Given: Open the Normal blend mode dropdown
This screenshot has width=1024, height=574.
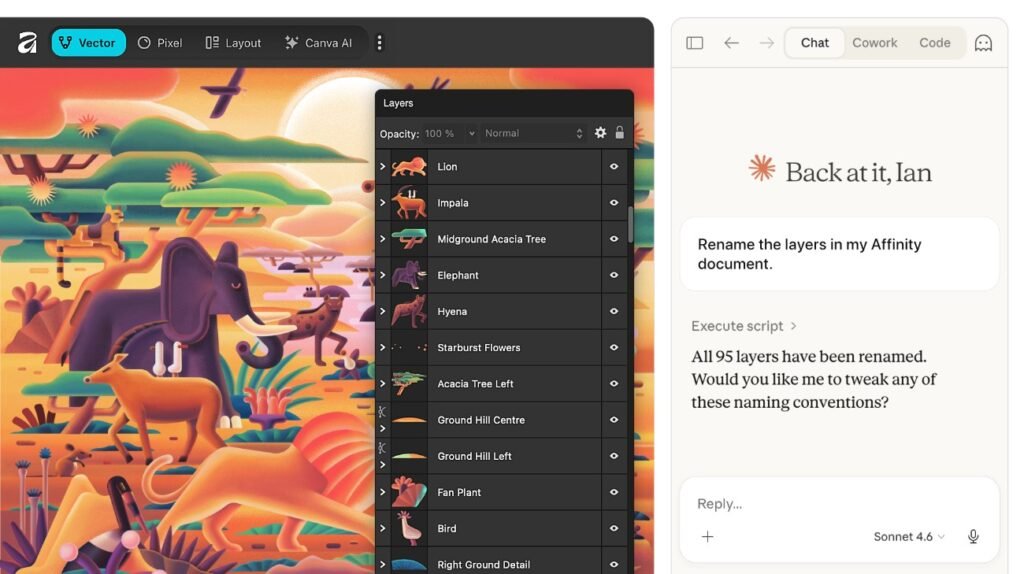Looking at the screenshot, I should (532, 133).
